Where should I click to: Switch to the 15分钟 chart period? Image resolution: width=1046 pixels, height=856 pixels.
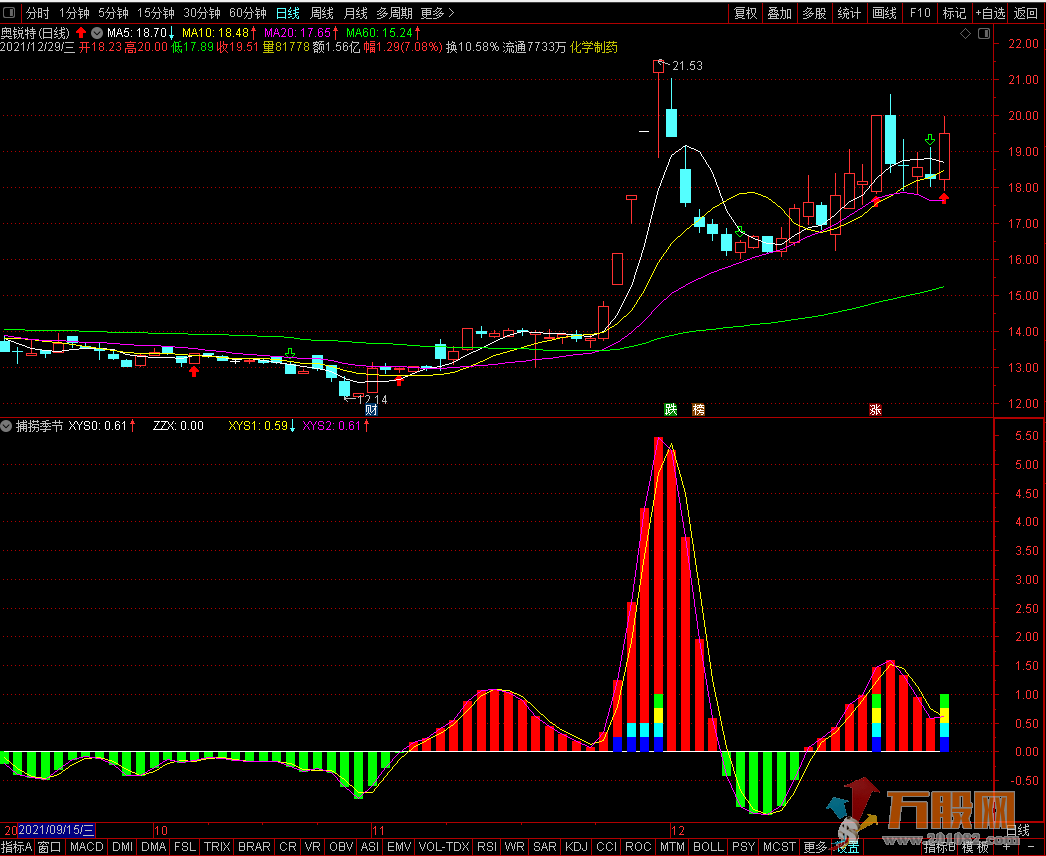pyautogui.click(x=156, y=13)
